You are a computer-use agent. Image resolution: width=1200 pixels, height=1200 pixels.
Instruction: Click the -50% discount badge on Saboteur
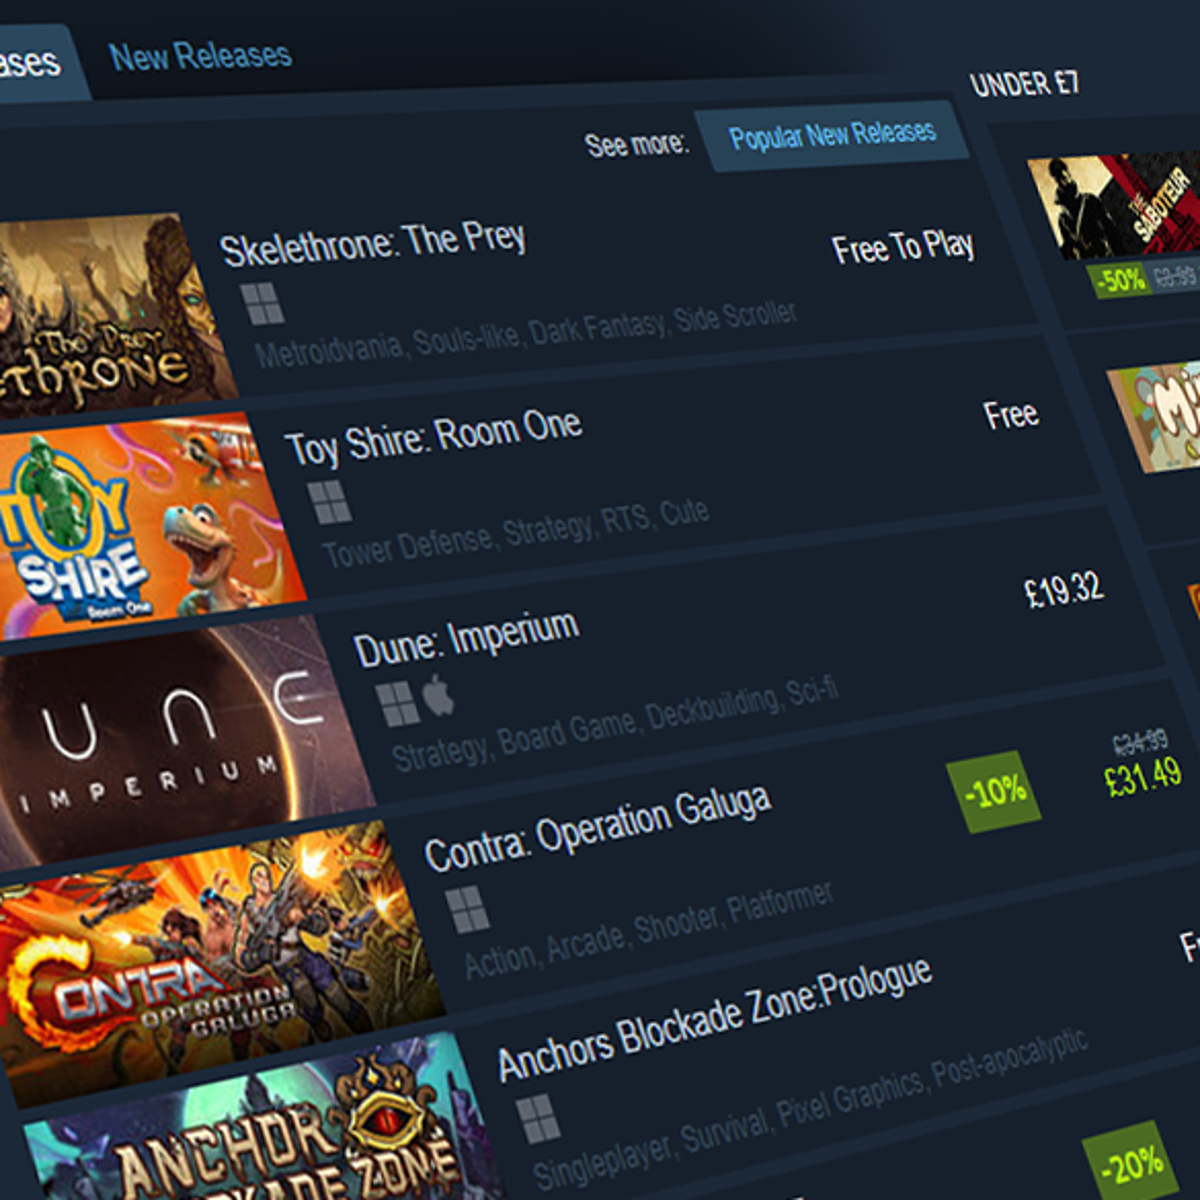tap(1119, 279)
